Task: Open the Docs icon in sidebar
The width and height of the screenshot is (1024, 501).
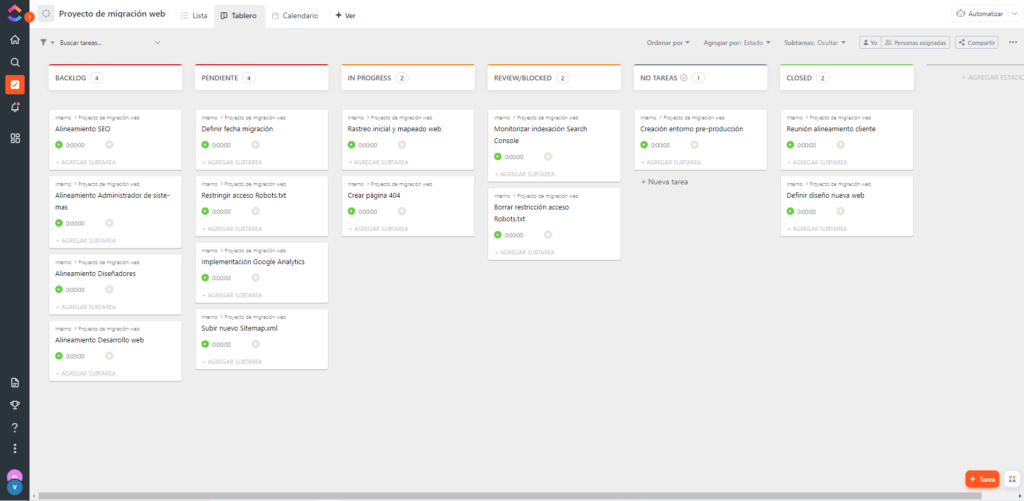Action: (x=15, y=383)
